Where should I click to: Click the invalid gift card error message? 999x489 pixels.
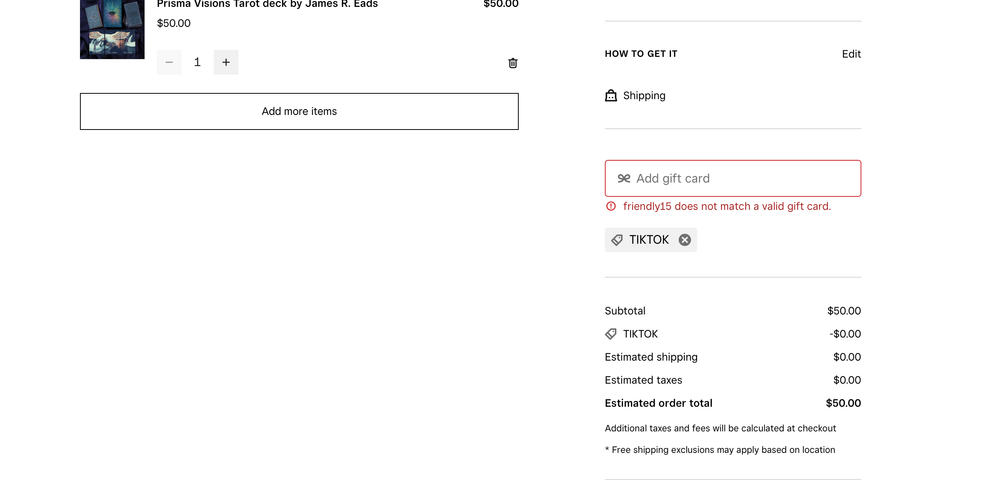(726, 207)
